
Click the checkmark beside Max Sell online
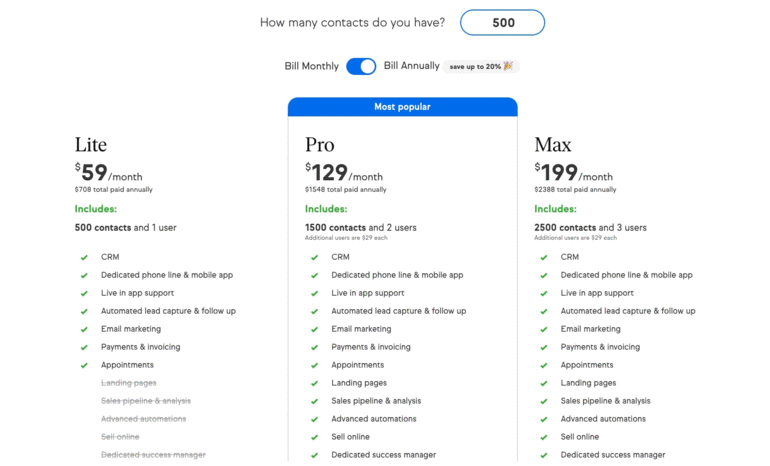(544, 438)
